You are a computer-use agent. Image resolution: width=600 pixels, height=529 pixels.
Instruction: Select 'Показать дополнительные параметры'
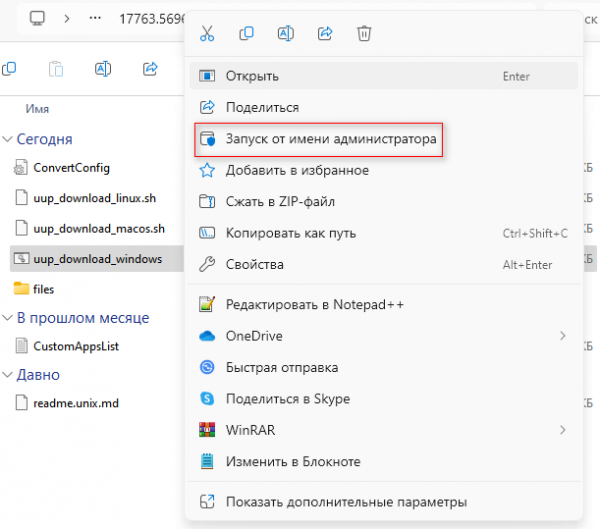coord(384,502)
